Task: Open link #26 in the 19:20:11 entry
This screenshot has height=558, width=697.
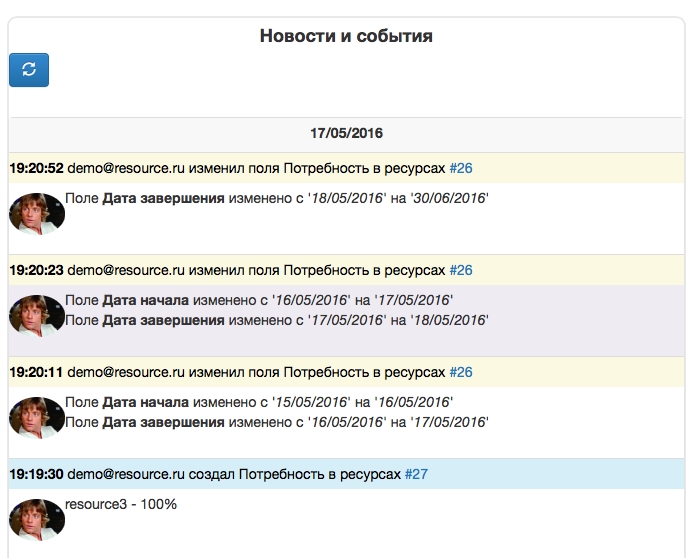Action: (x=460, y=372)
